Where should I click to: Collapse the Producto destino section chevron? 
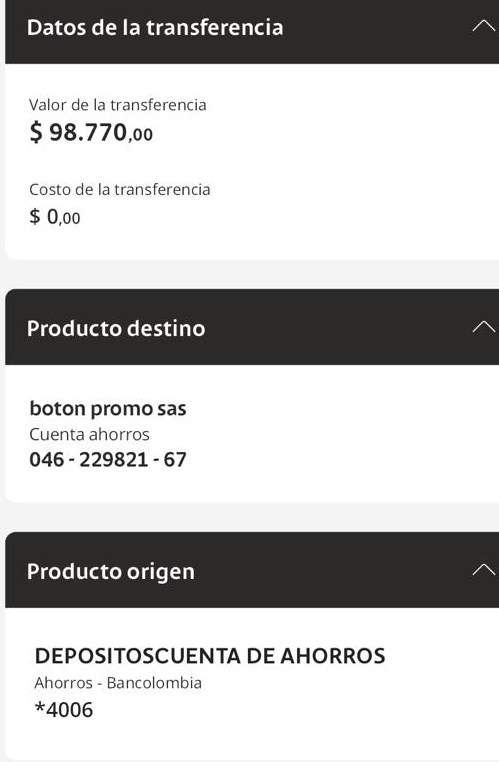click(x=483, y=327)
